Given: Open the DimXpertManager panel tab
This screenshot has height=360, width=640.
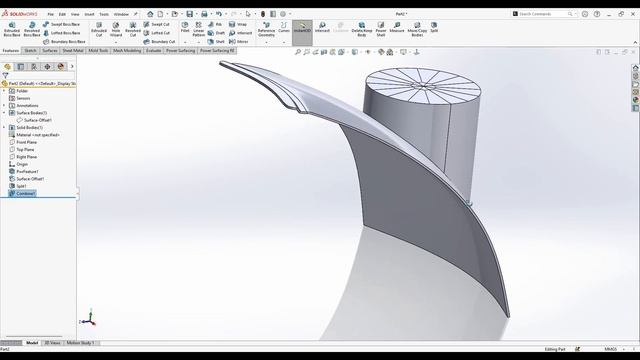Looking at the screenshot, I should 47,67.
